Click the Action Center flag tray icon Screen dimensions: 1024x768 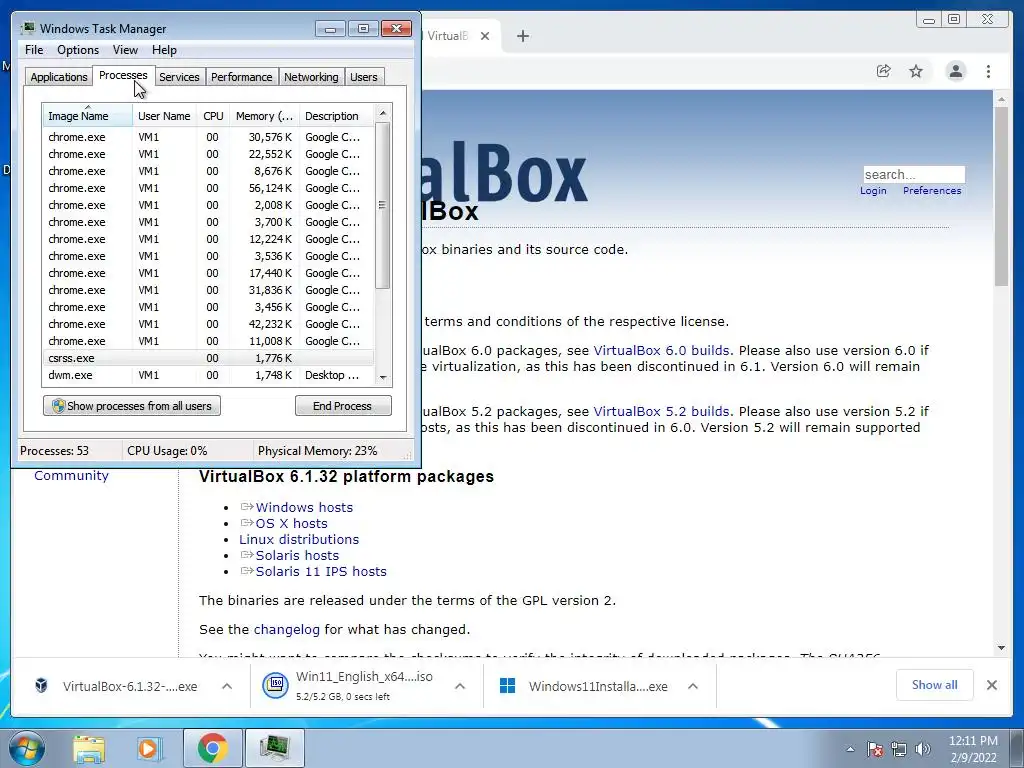click(875, 749)
